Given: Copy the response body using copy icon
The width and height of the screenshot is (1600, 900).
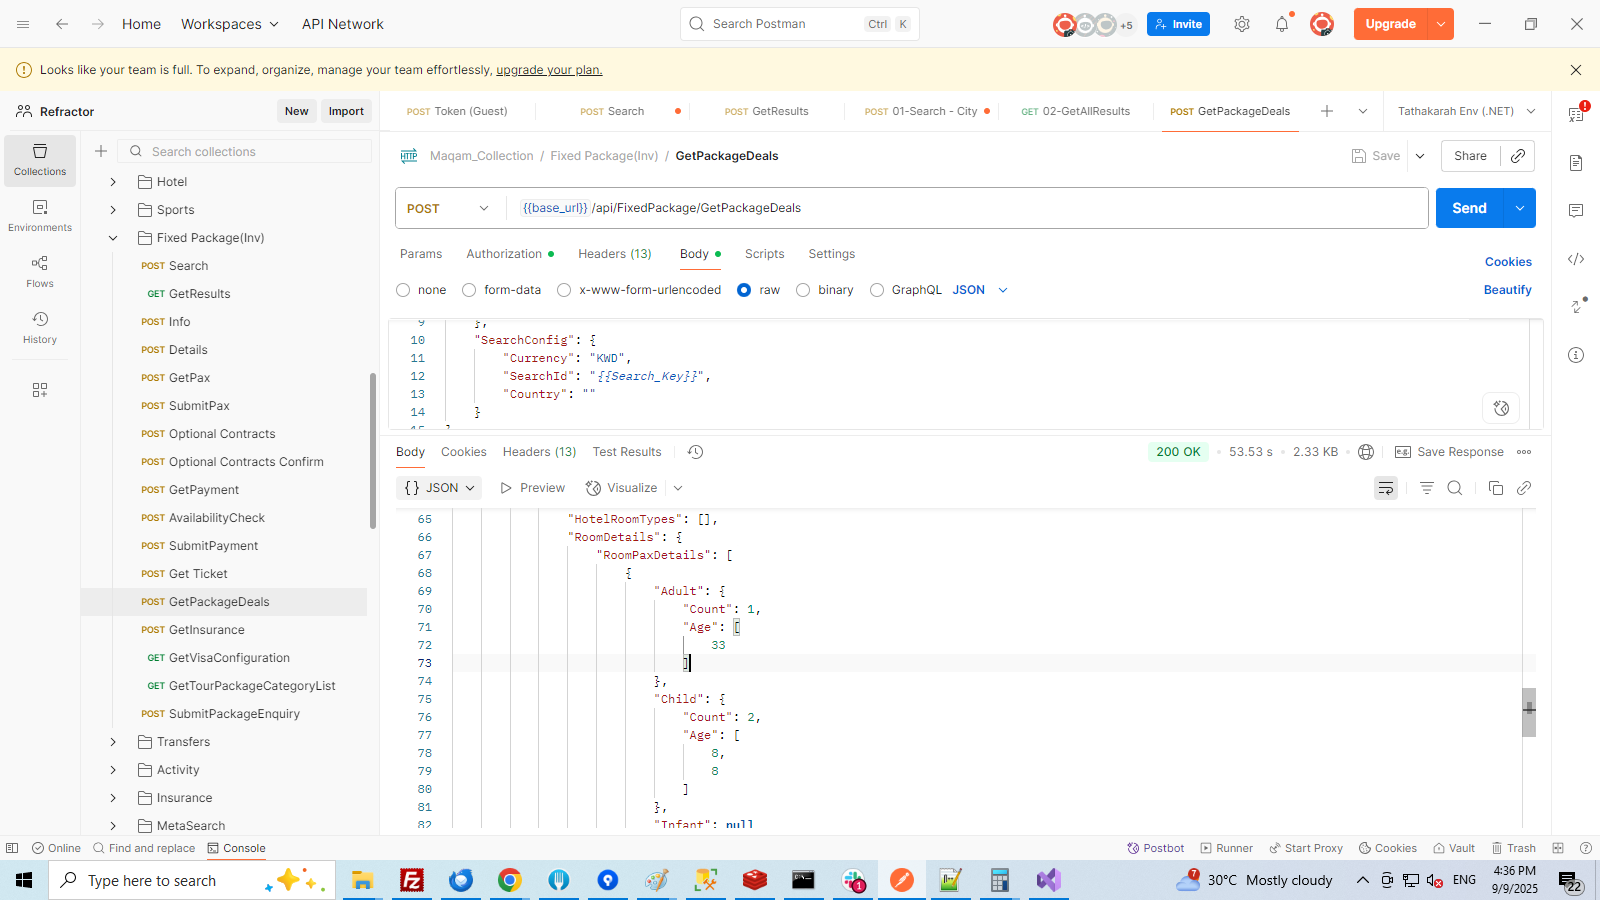Looking at the screenshot, I should pos(1496,488).
